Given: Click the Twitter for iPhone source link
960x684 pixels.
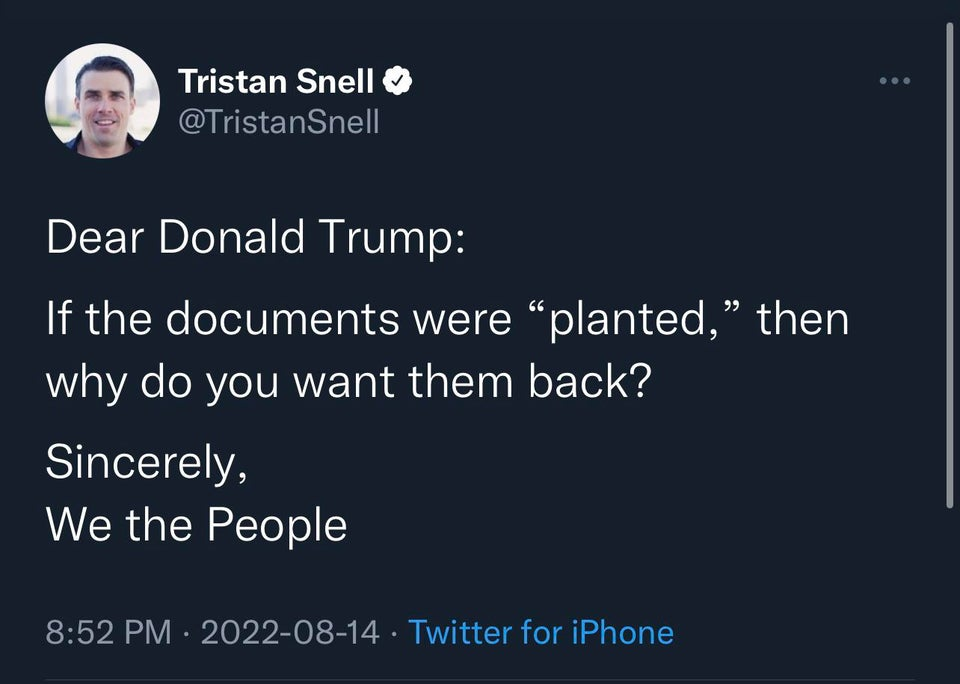Looking at the screenshot, I should (541, 632).
